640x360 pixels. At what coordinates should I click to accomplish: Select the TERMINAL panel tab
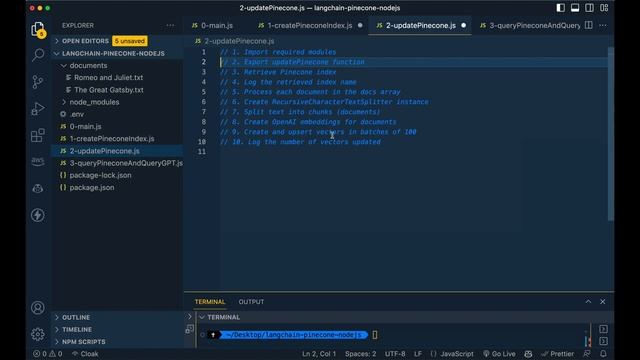210,302
